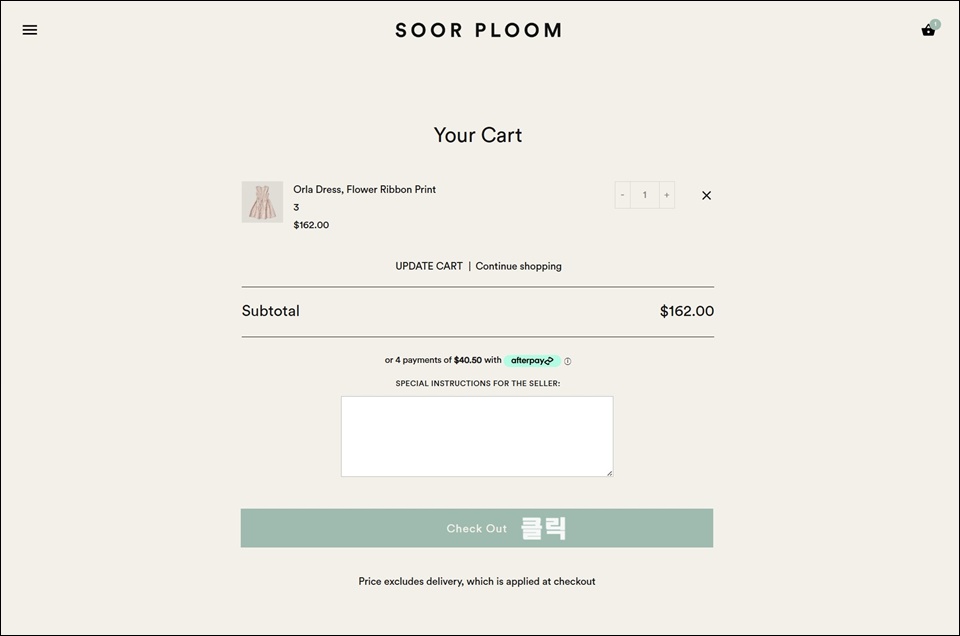Image resolution: width=960 pixels, height=636 pixels.
Task: Click the delivery price notice text
Action: (477, 581)
